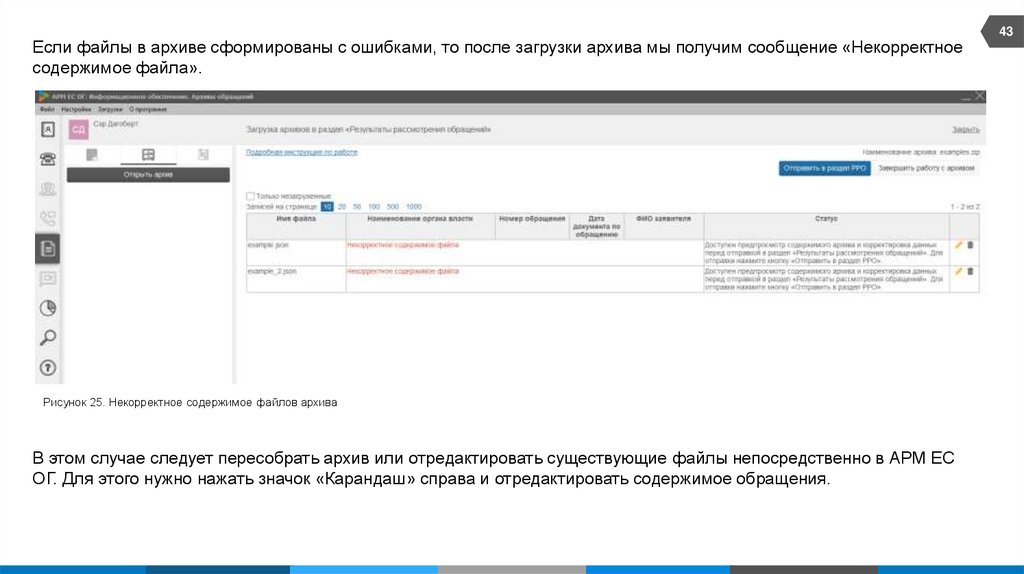
Task: Click the status text of example_2.json row
Action: 824,279
